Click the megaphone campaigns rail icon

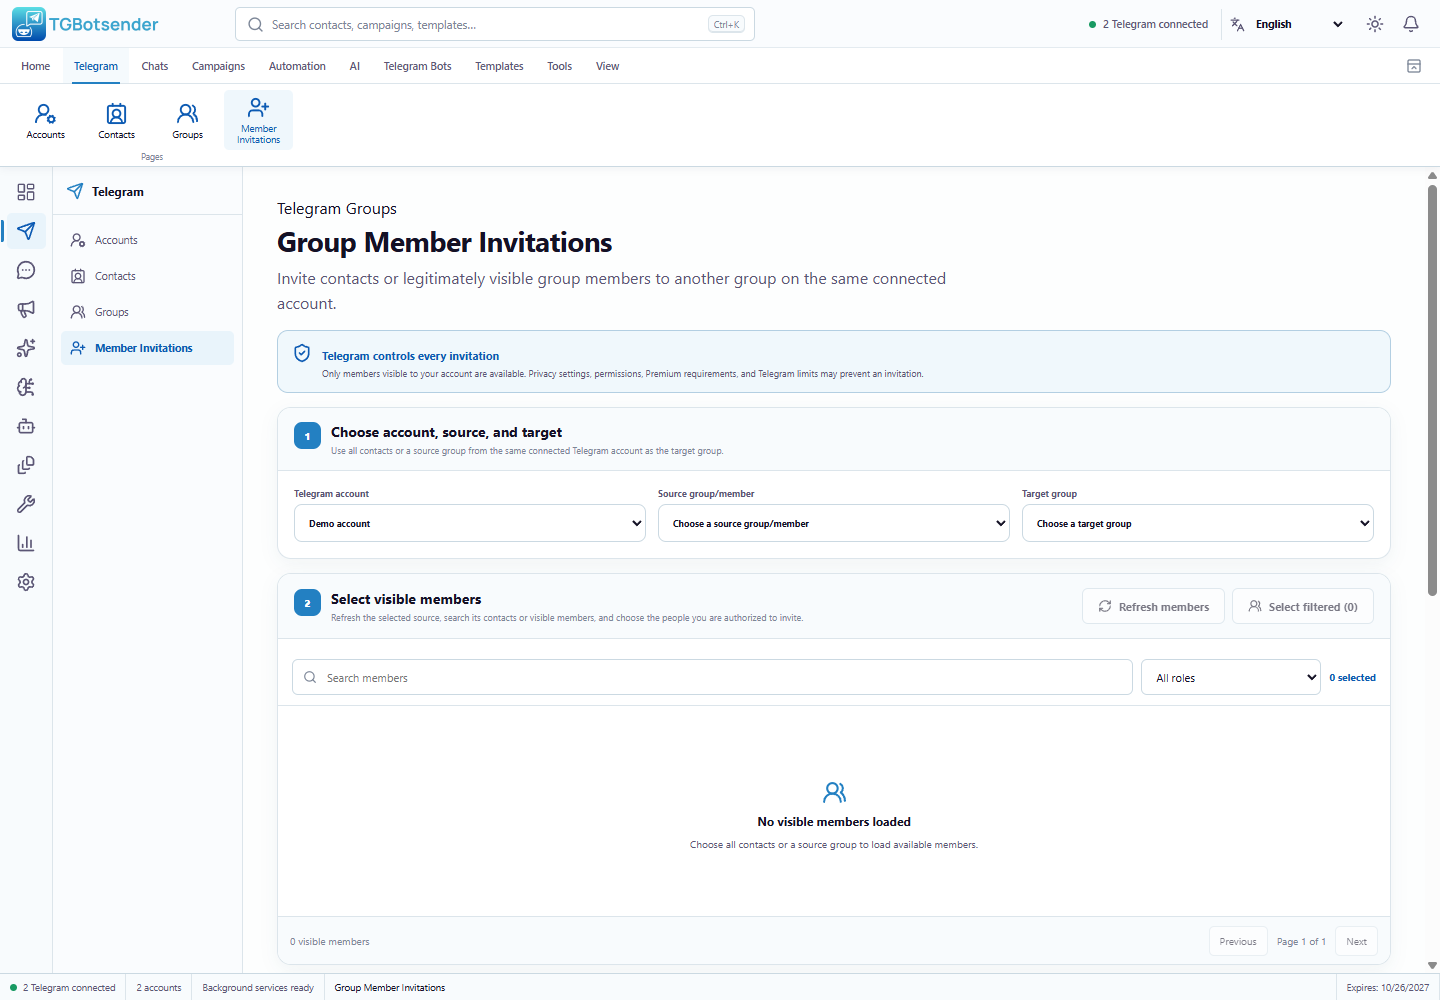pyautogui.click(x=26, y=309)
